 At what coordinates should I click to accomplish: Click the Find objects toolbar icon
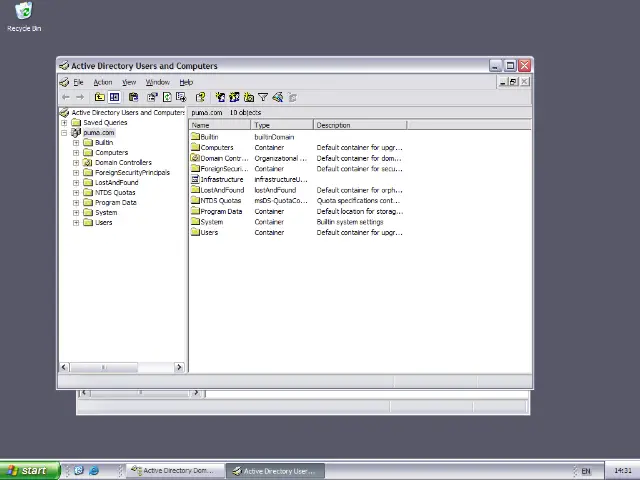(278, 97)
